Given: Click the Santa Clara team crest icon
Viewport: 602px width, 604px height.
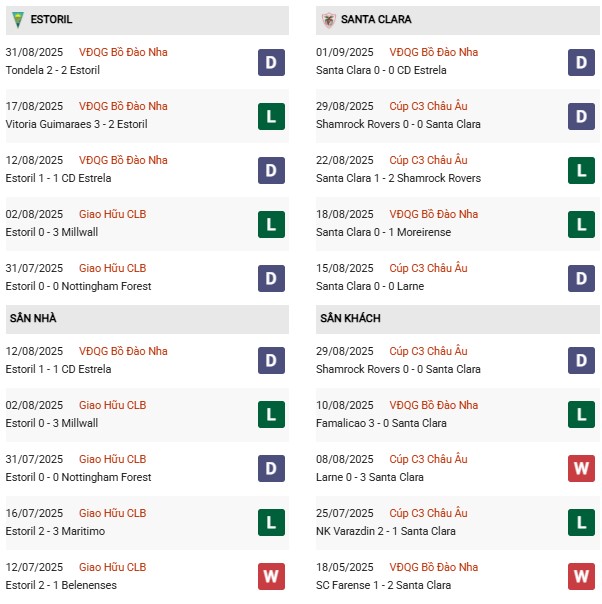Looking at the screenshot, I should 328,20.
